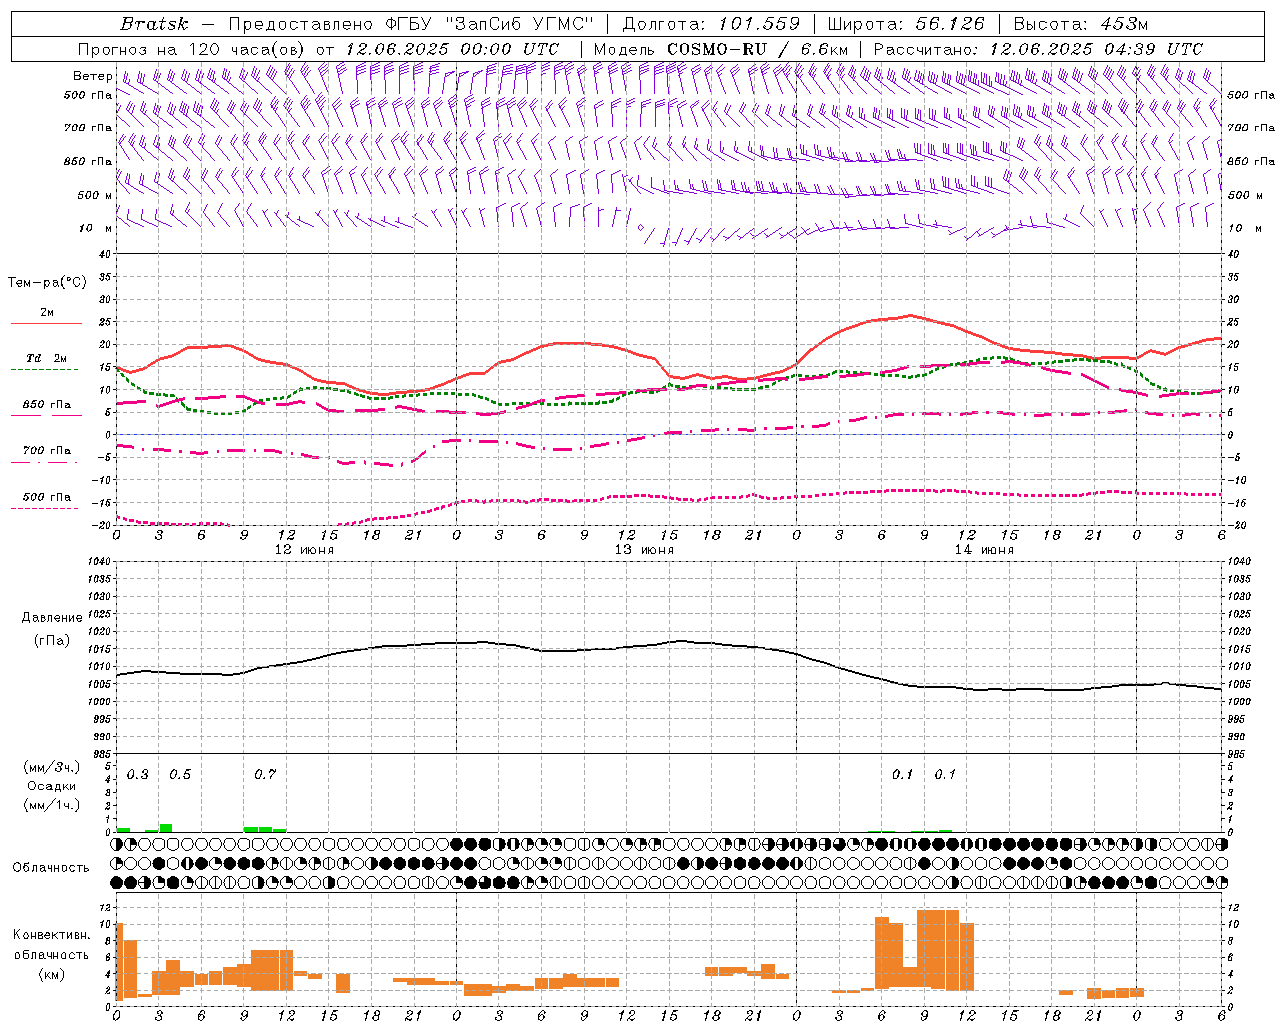Screen dimensions: 1280x1024
Task: Click the "Ветер" wind panel label
Action: click(93, 76)
